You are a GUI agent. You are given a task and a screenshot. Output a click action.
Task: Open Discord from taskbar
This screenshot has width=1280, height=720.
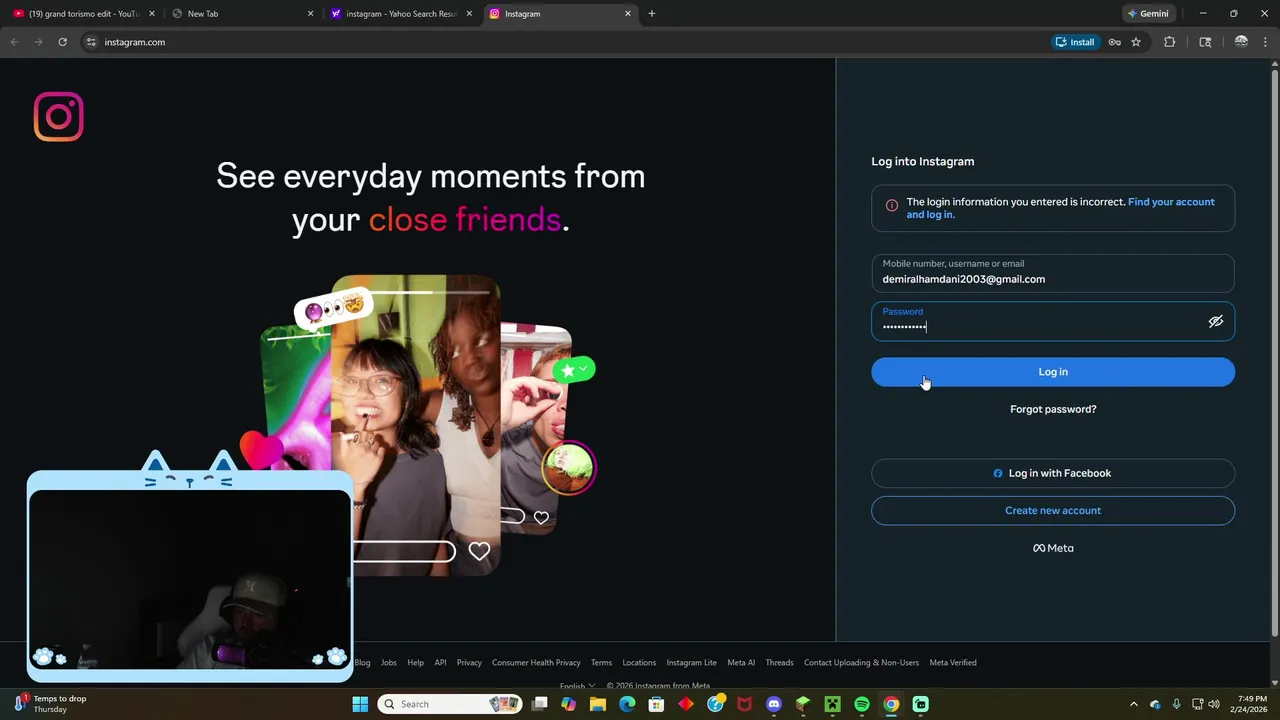click(x=773, y=704)
